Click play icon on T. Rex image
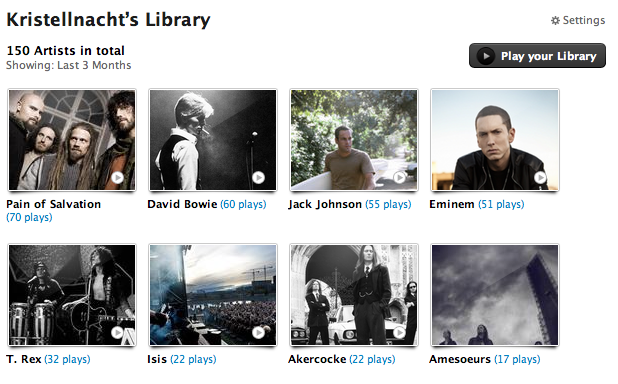Viewport: 618px width, 384px height. point(117,333)
